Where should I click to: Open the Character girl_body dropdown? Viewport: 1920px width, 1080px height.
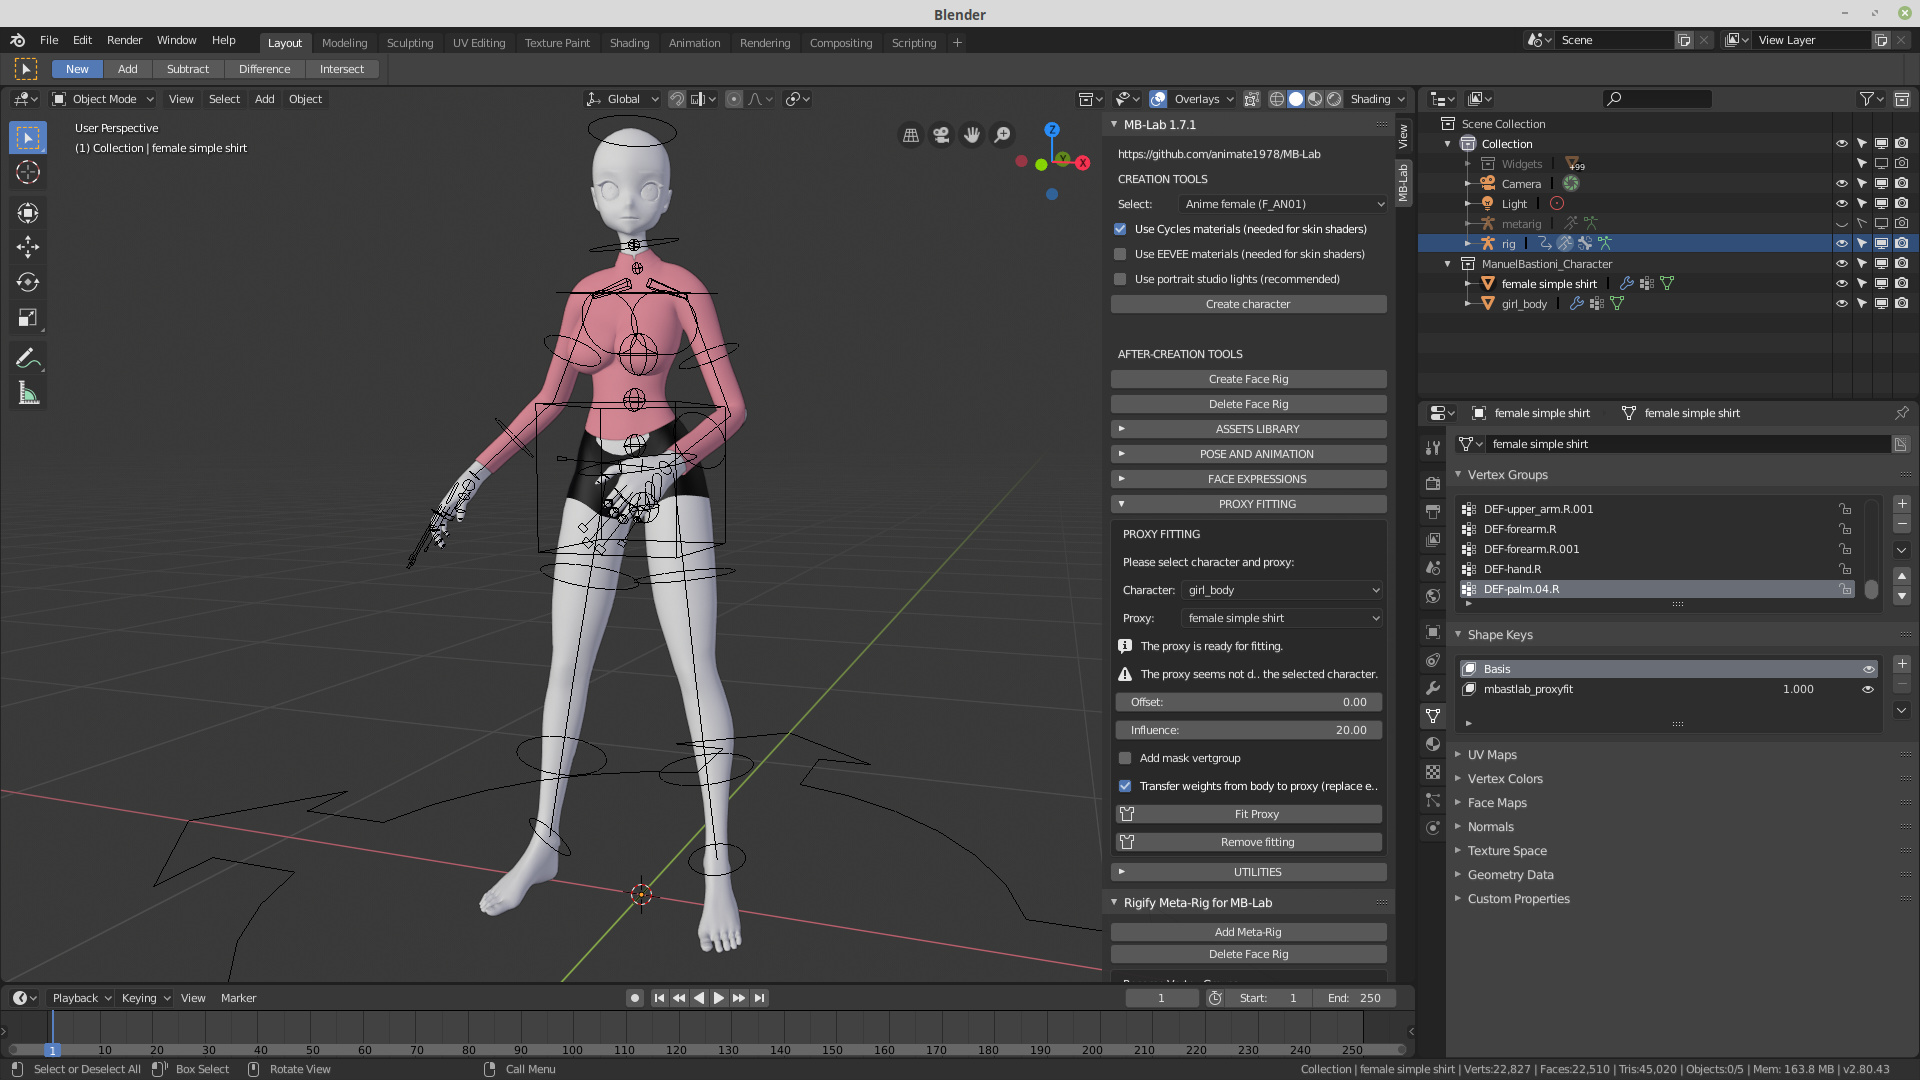[x=1282, y=590]
